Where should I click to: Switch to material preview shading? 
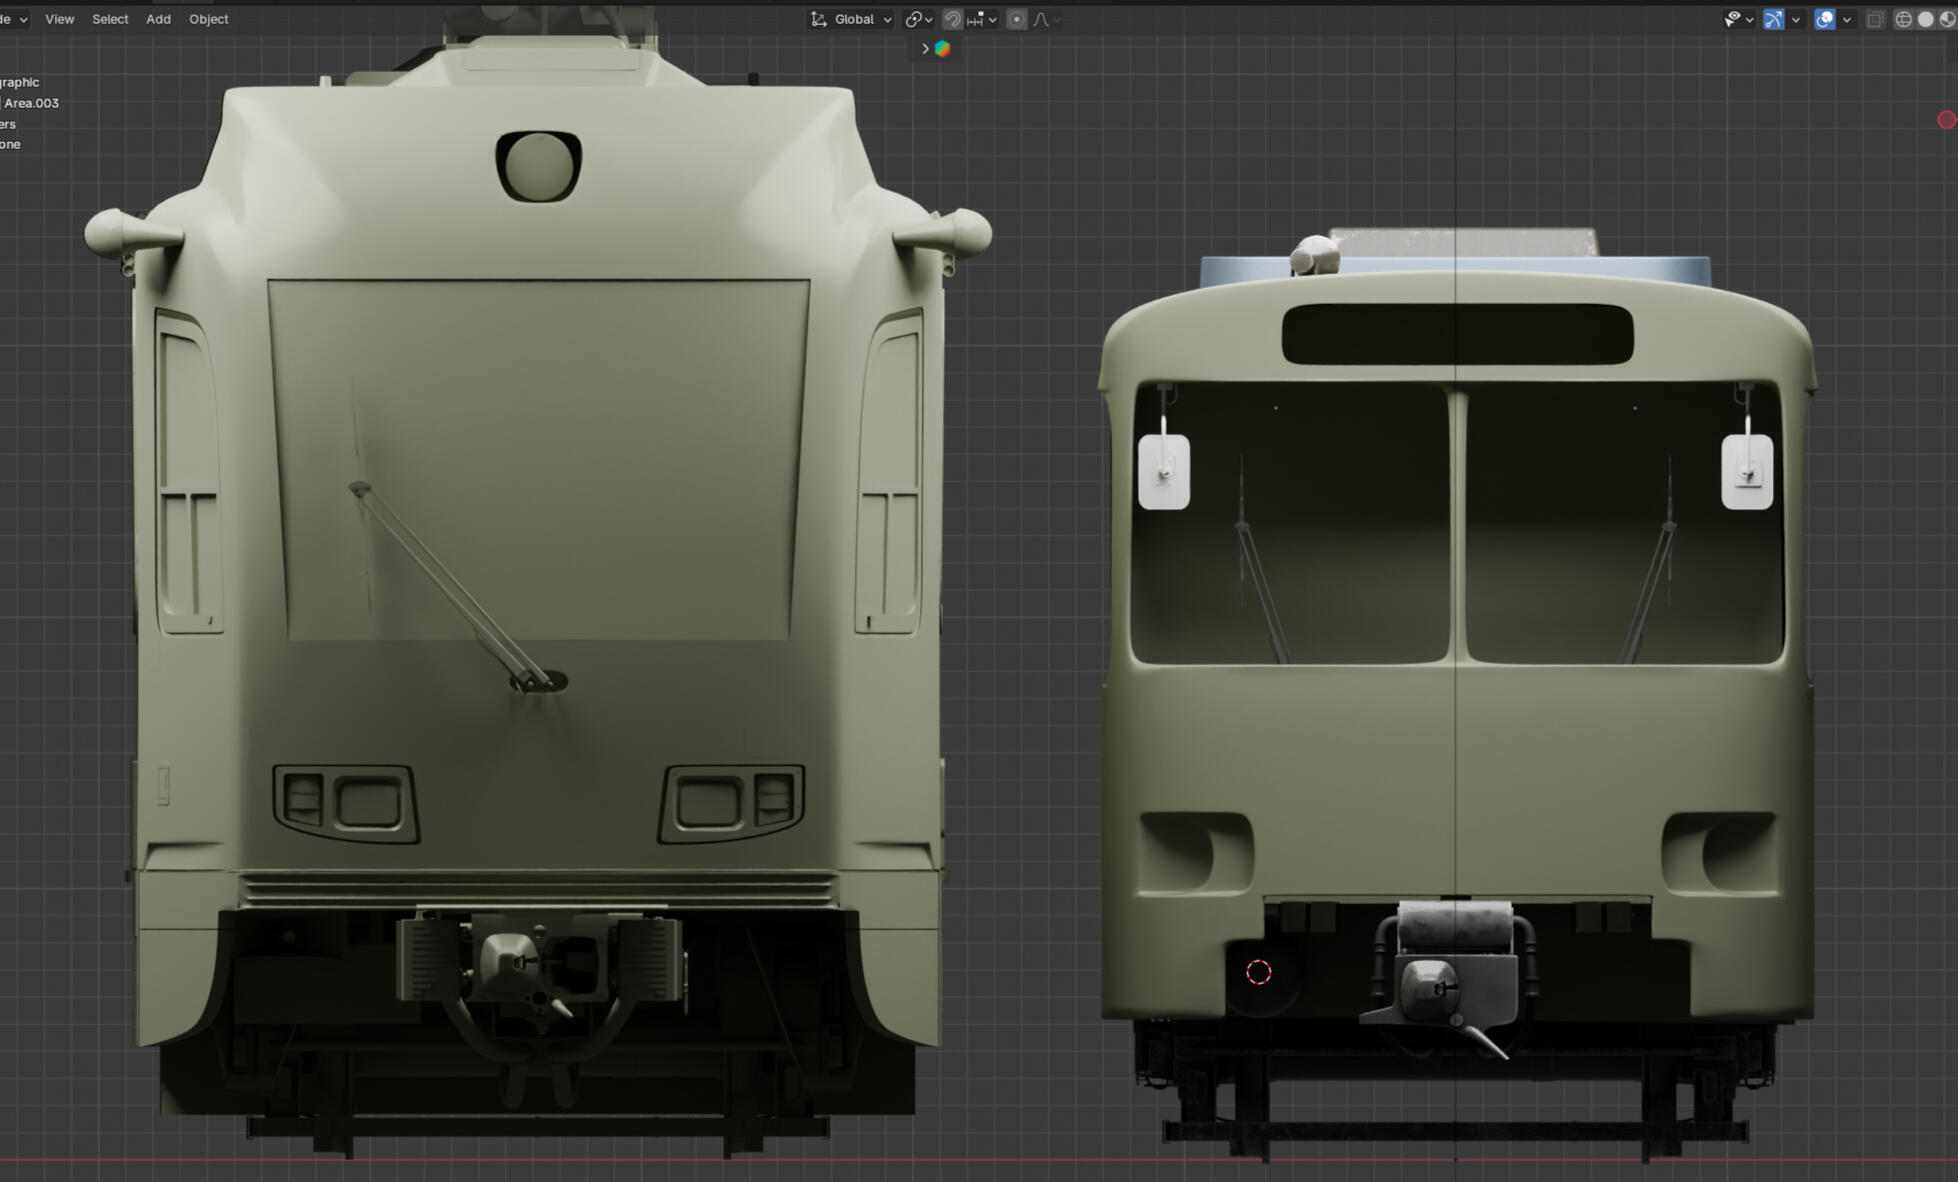pos(1947,19)
